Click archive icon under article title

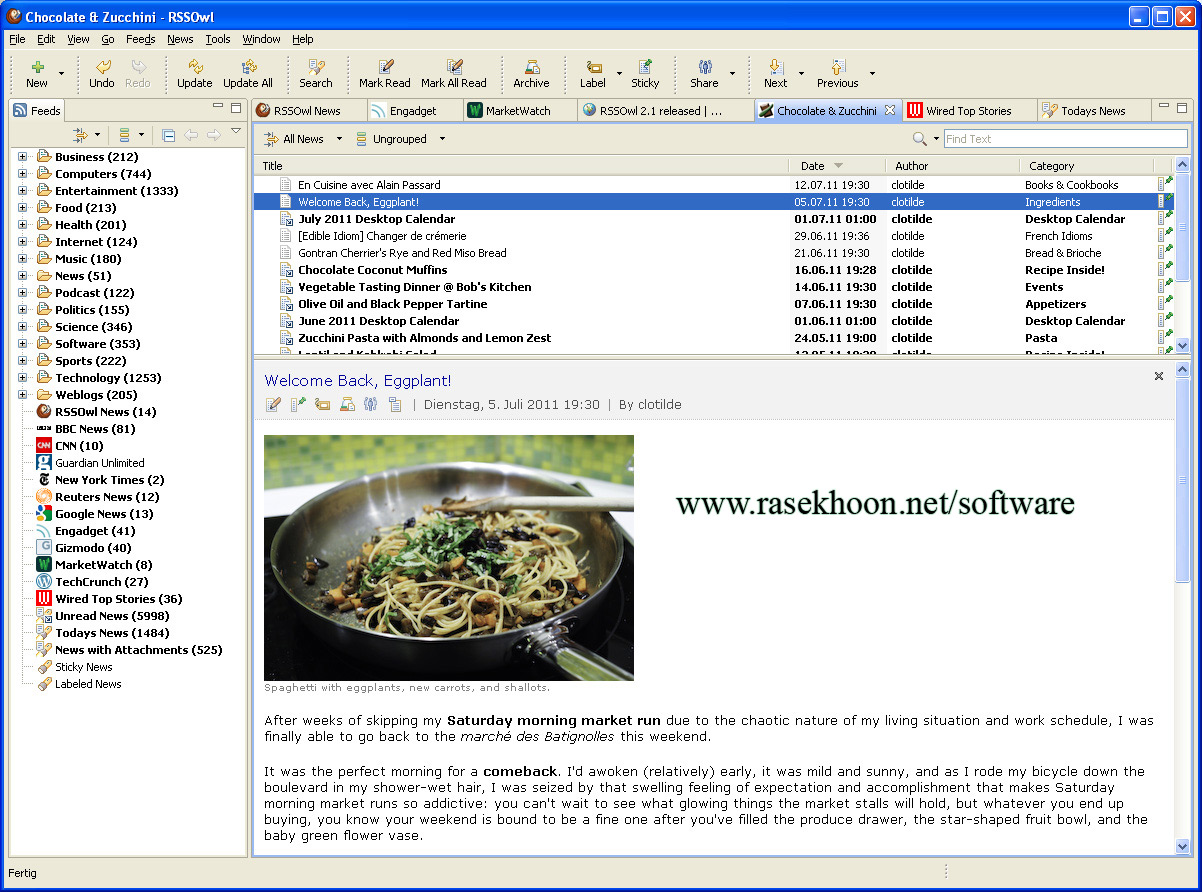pyautogui.click(x=347, y=405)
